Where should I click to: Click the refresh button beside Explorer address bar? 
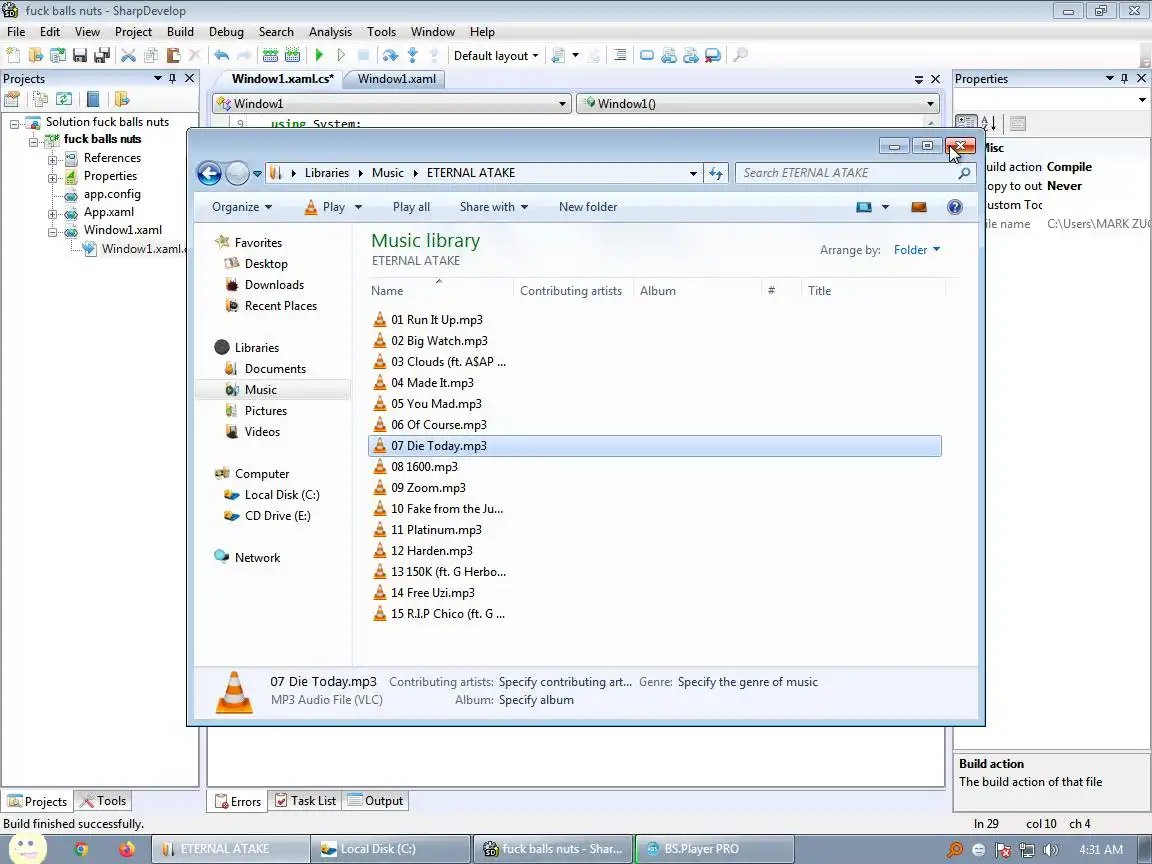click(x=716, y=173)
